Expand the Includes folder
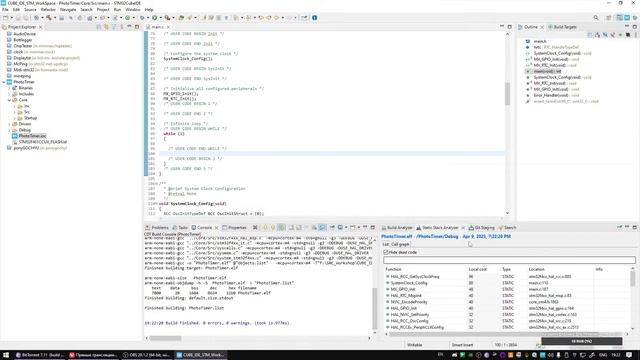 [x=9, y=94]
